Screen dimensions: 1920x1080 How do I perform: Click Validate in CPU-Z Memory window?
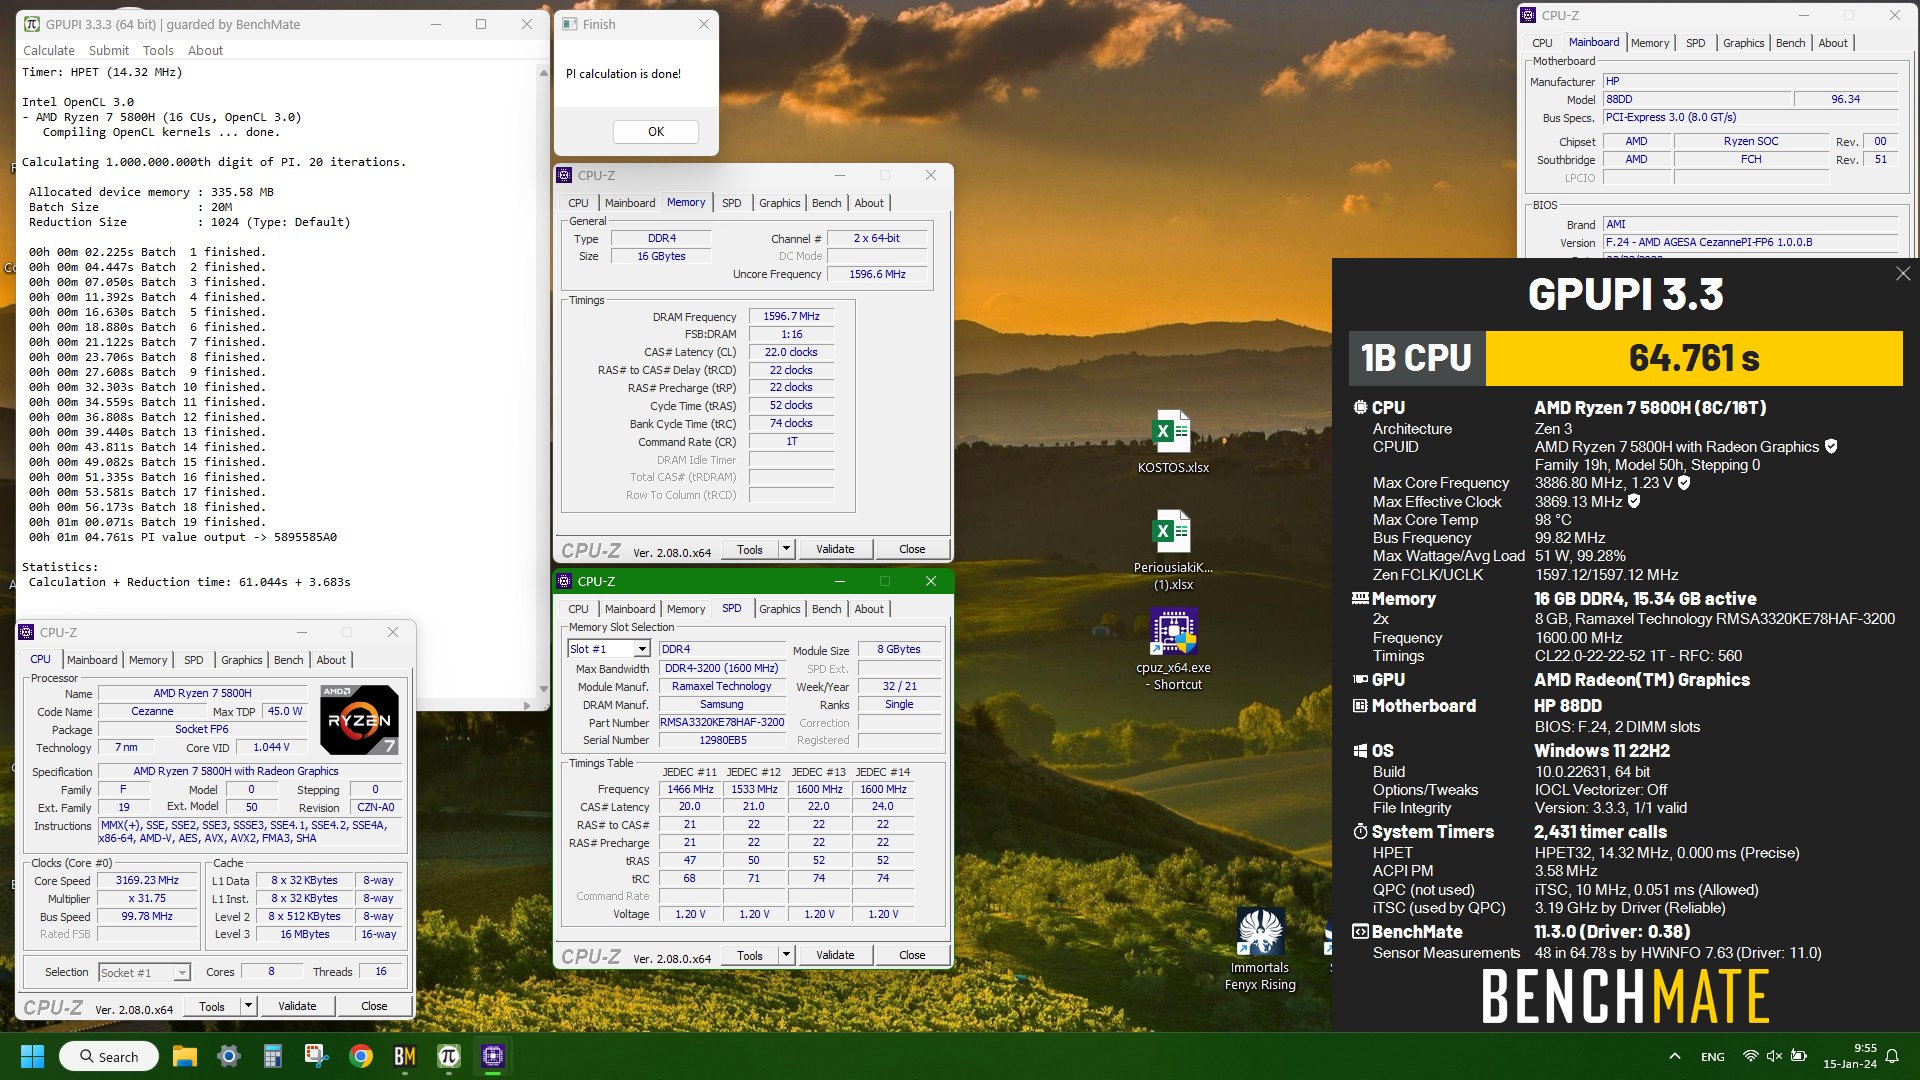835,549
